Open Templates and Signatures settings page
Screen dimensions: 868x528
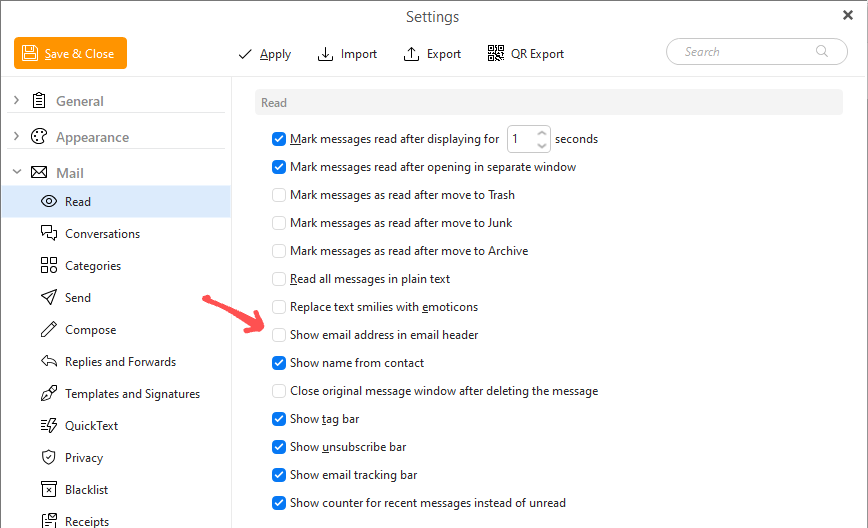116,394
